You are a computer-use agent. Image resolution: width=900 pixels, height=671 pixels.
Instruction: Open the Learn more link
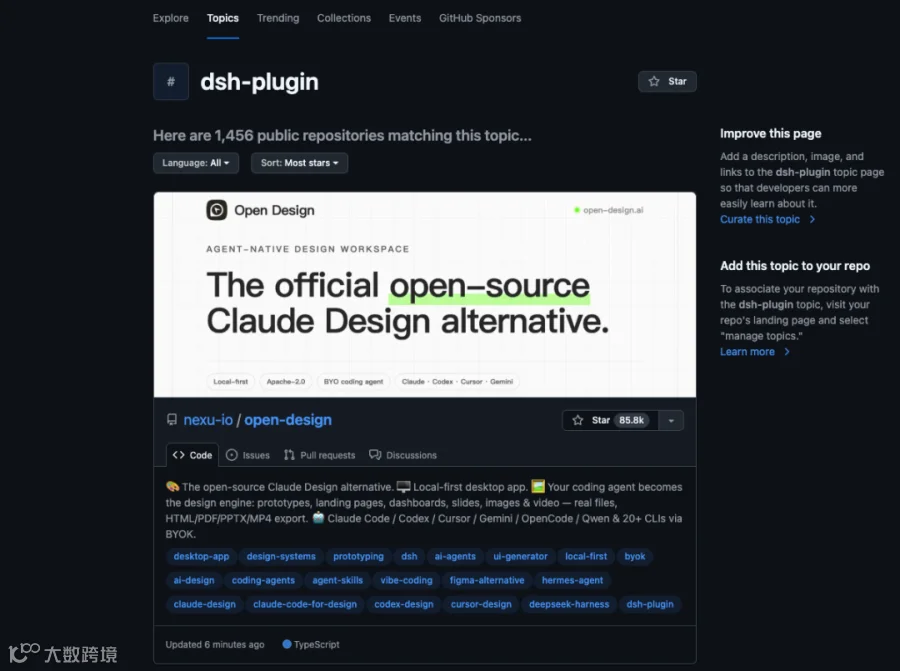(747, 352)
